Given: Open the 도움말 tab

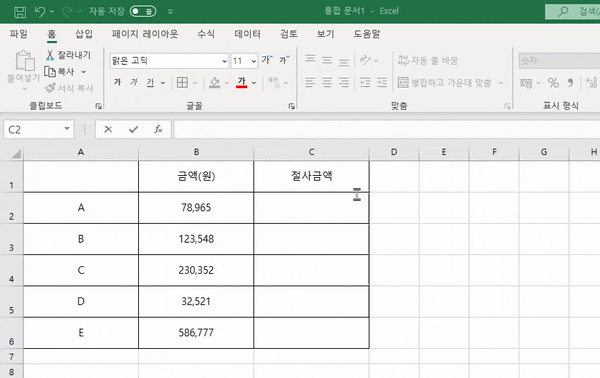Looking at the screenshot, I should click(367, 34).
